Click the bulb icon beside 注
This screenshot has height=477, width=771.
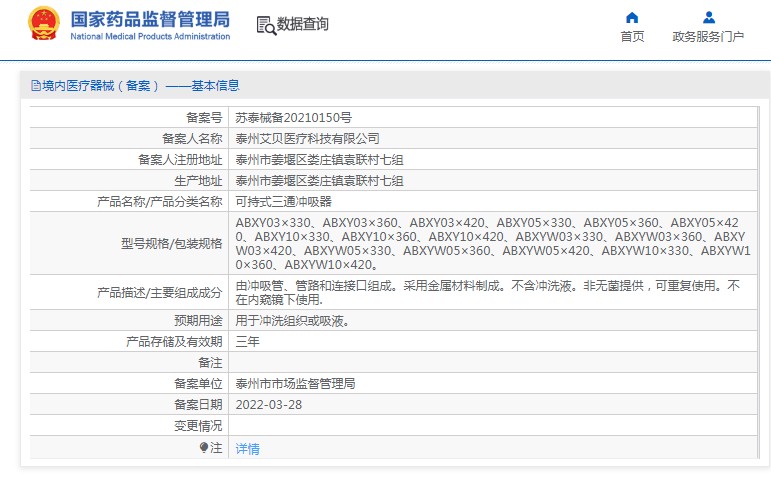(x=204, y=447)
